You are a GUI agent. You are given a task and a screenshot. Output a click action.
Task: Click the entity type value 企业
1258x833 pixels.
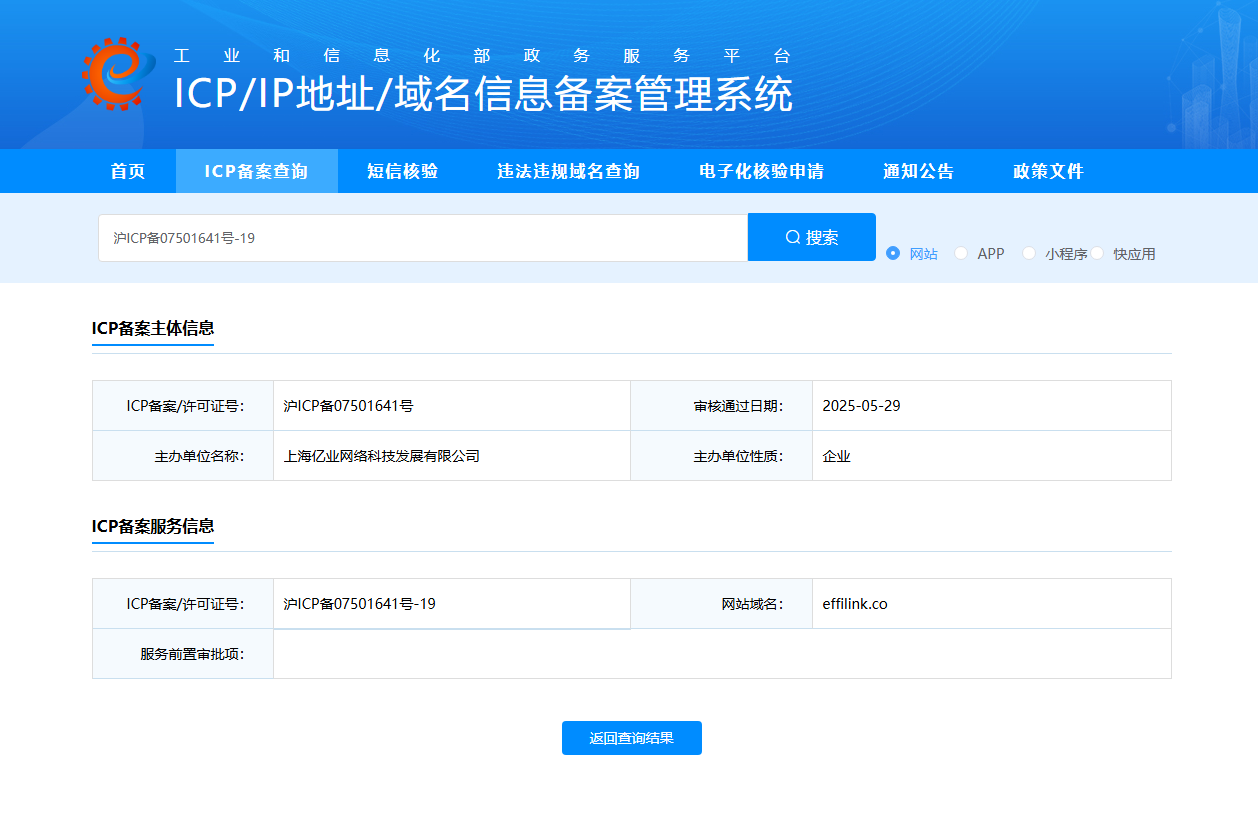pyautogui.click(x=836, y=456)
